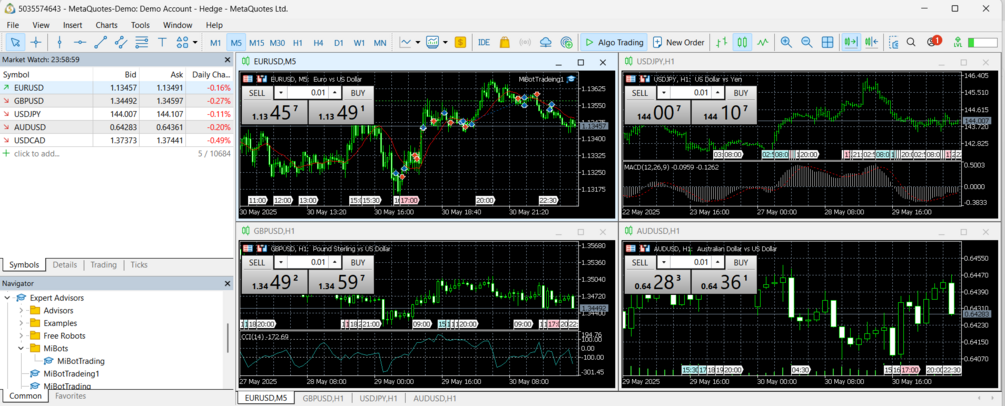Expand the Examples folder
This screenshot has width=1005, height=406.
(x=21, y=323)
